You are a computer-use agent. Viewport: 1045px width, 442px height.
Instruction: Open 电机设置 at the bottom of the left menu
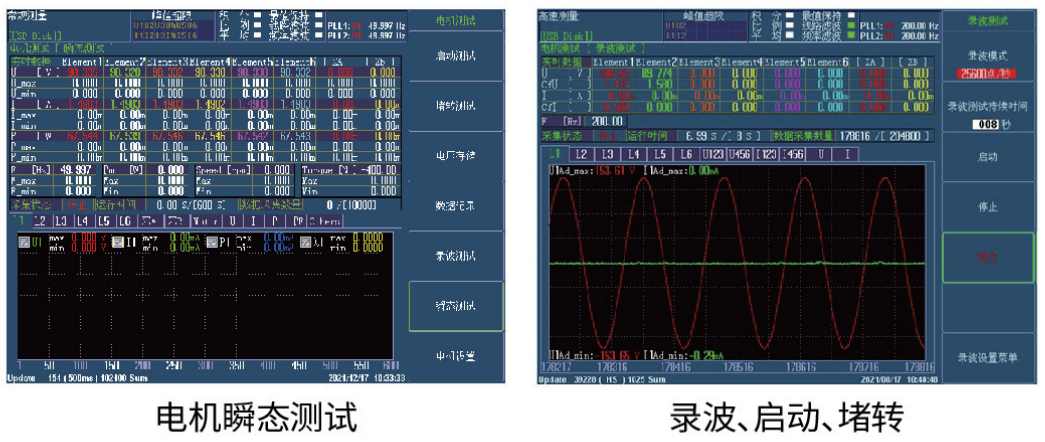455,355
